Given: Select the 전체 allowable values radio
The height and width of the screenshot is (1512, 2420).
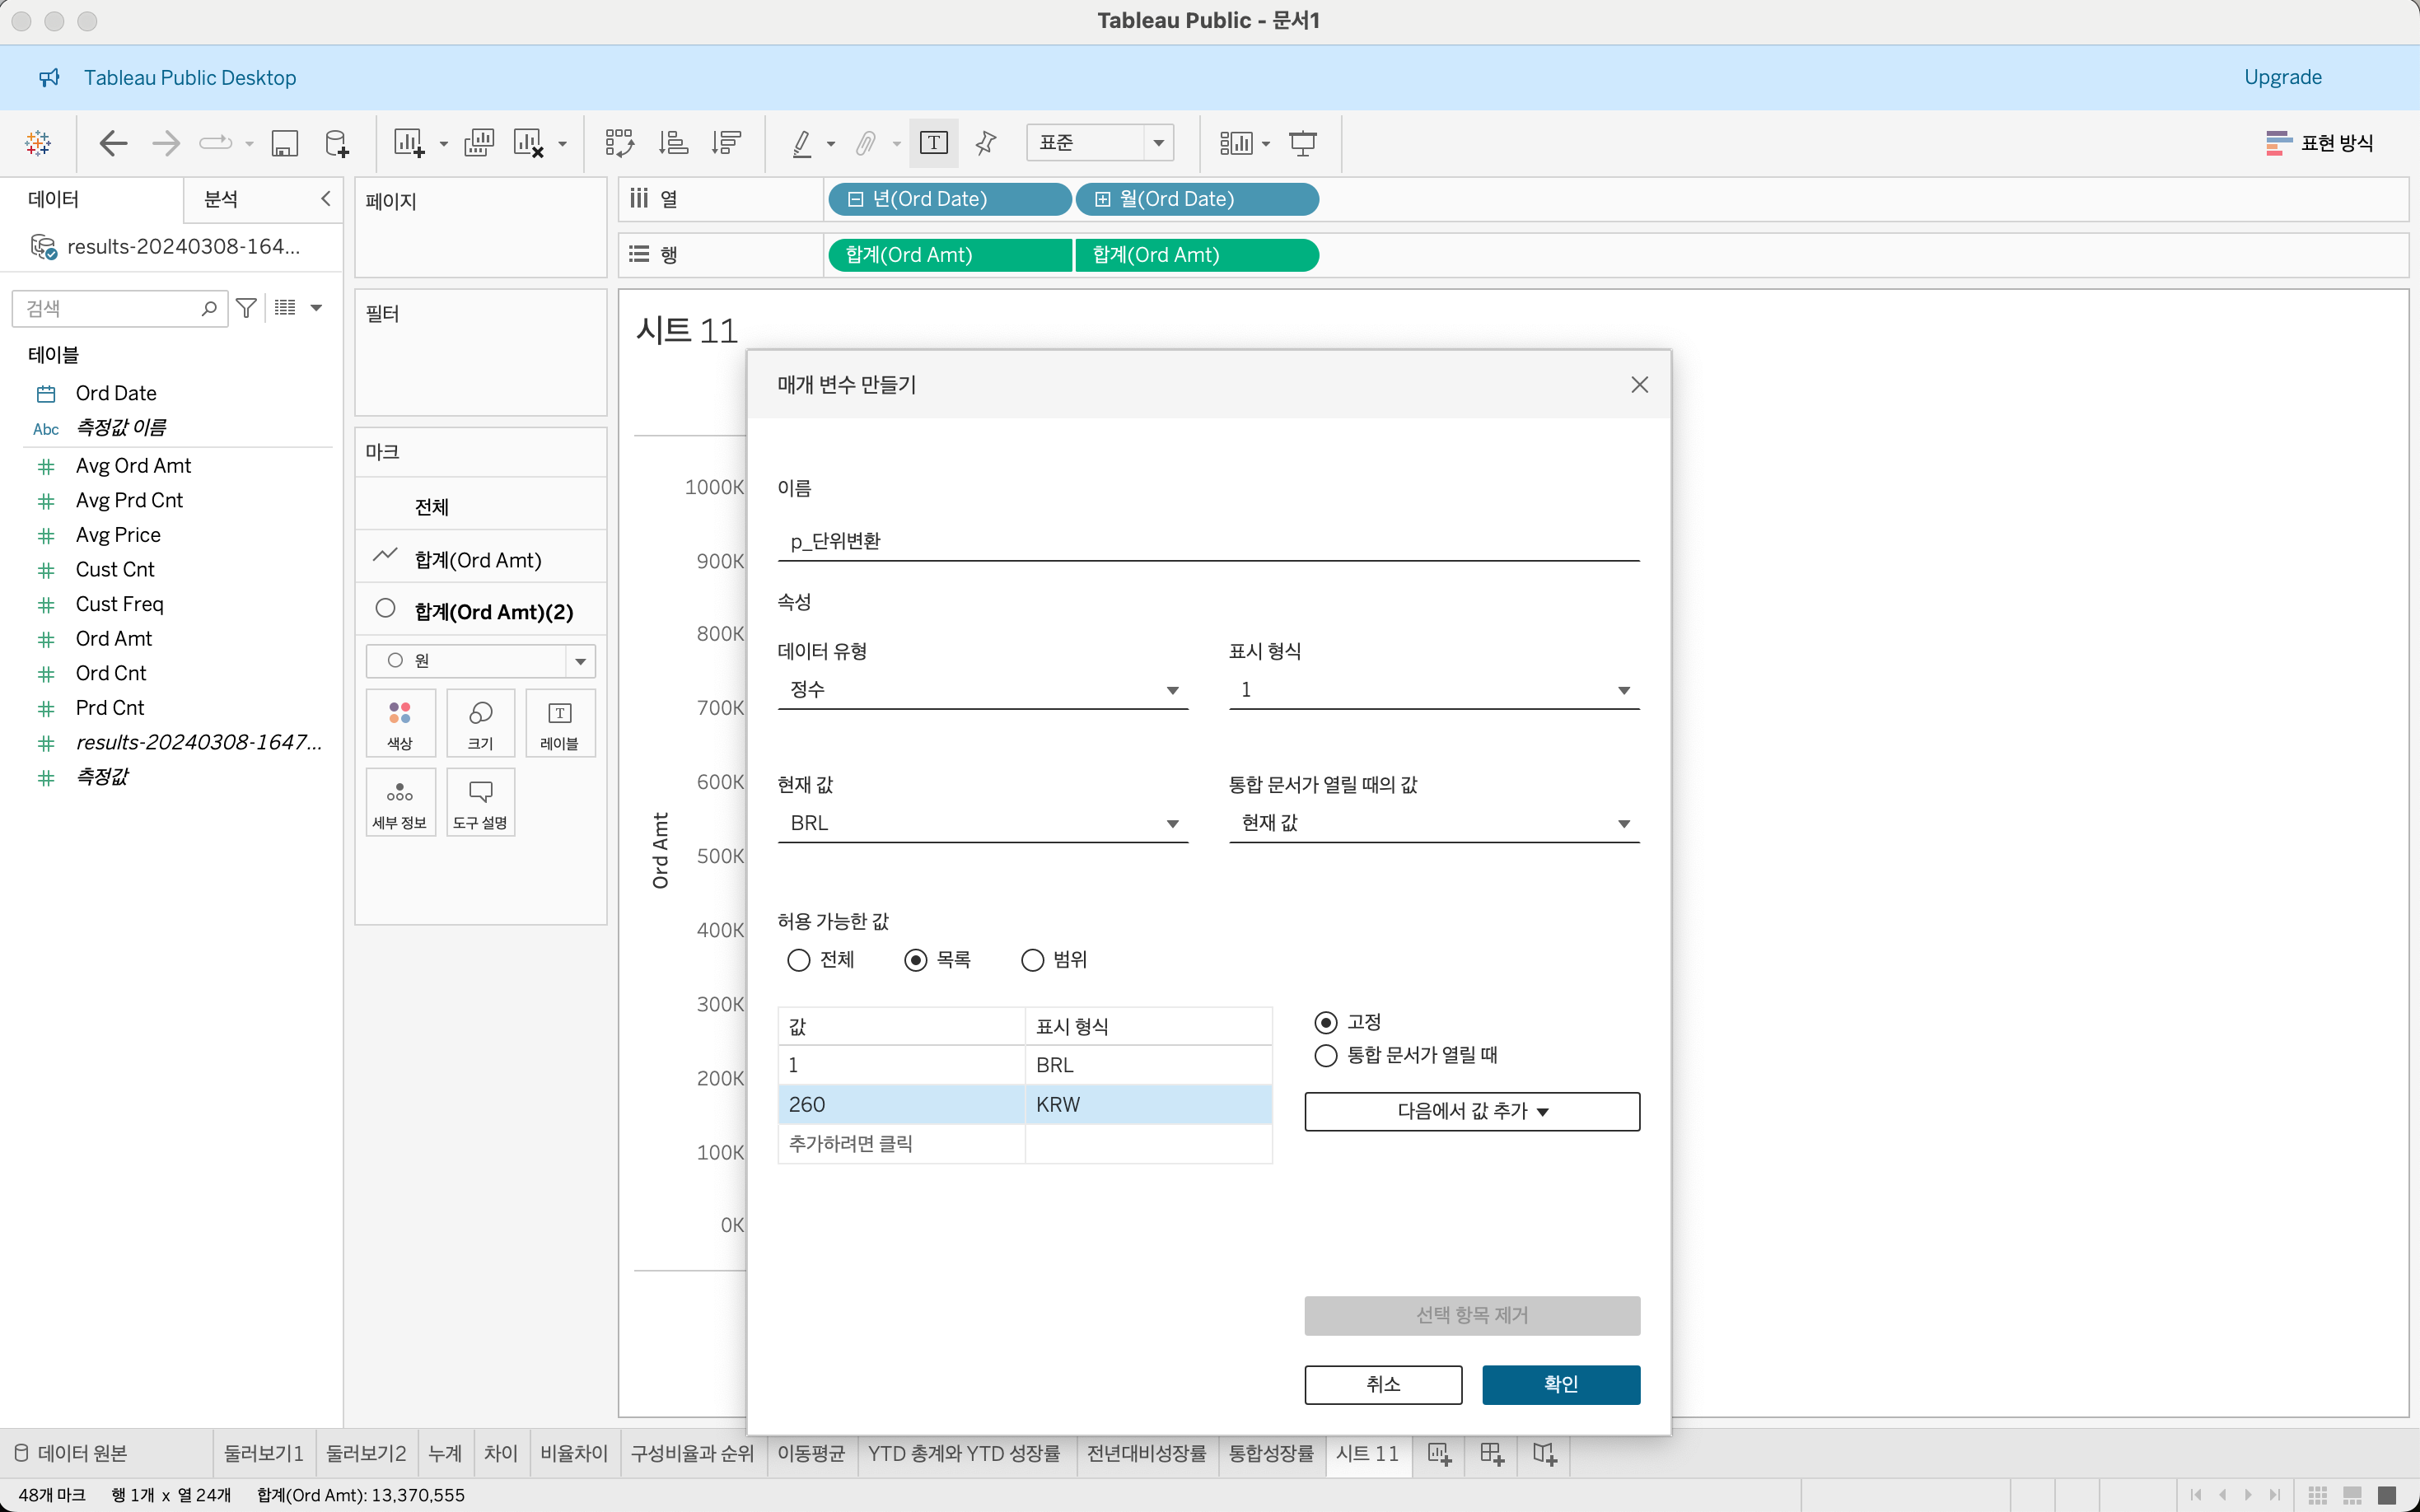Looking at the screenshot, I should pyautogui.click(x=798, y=960).
